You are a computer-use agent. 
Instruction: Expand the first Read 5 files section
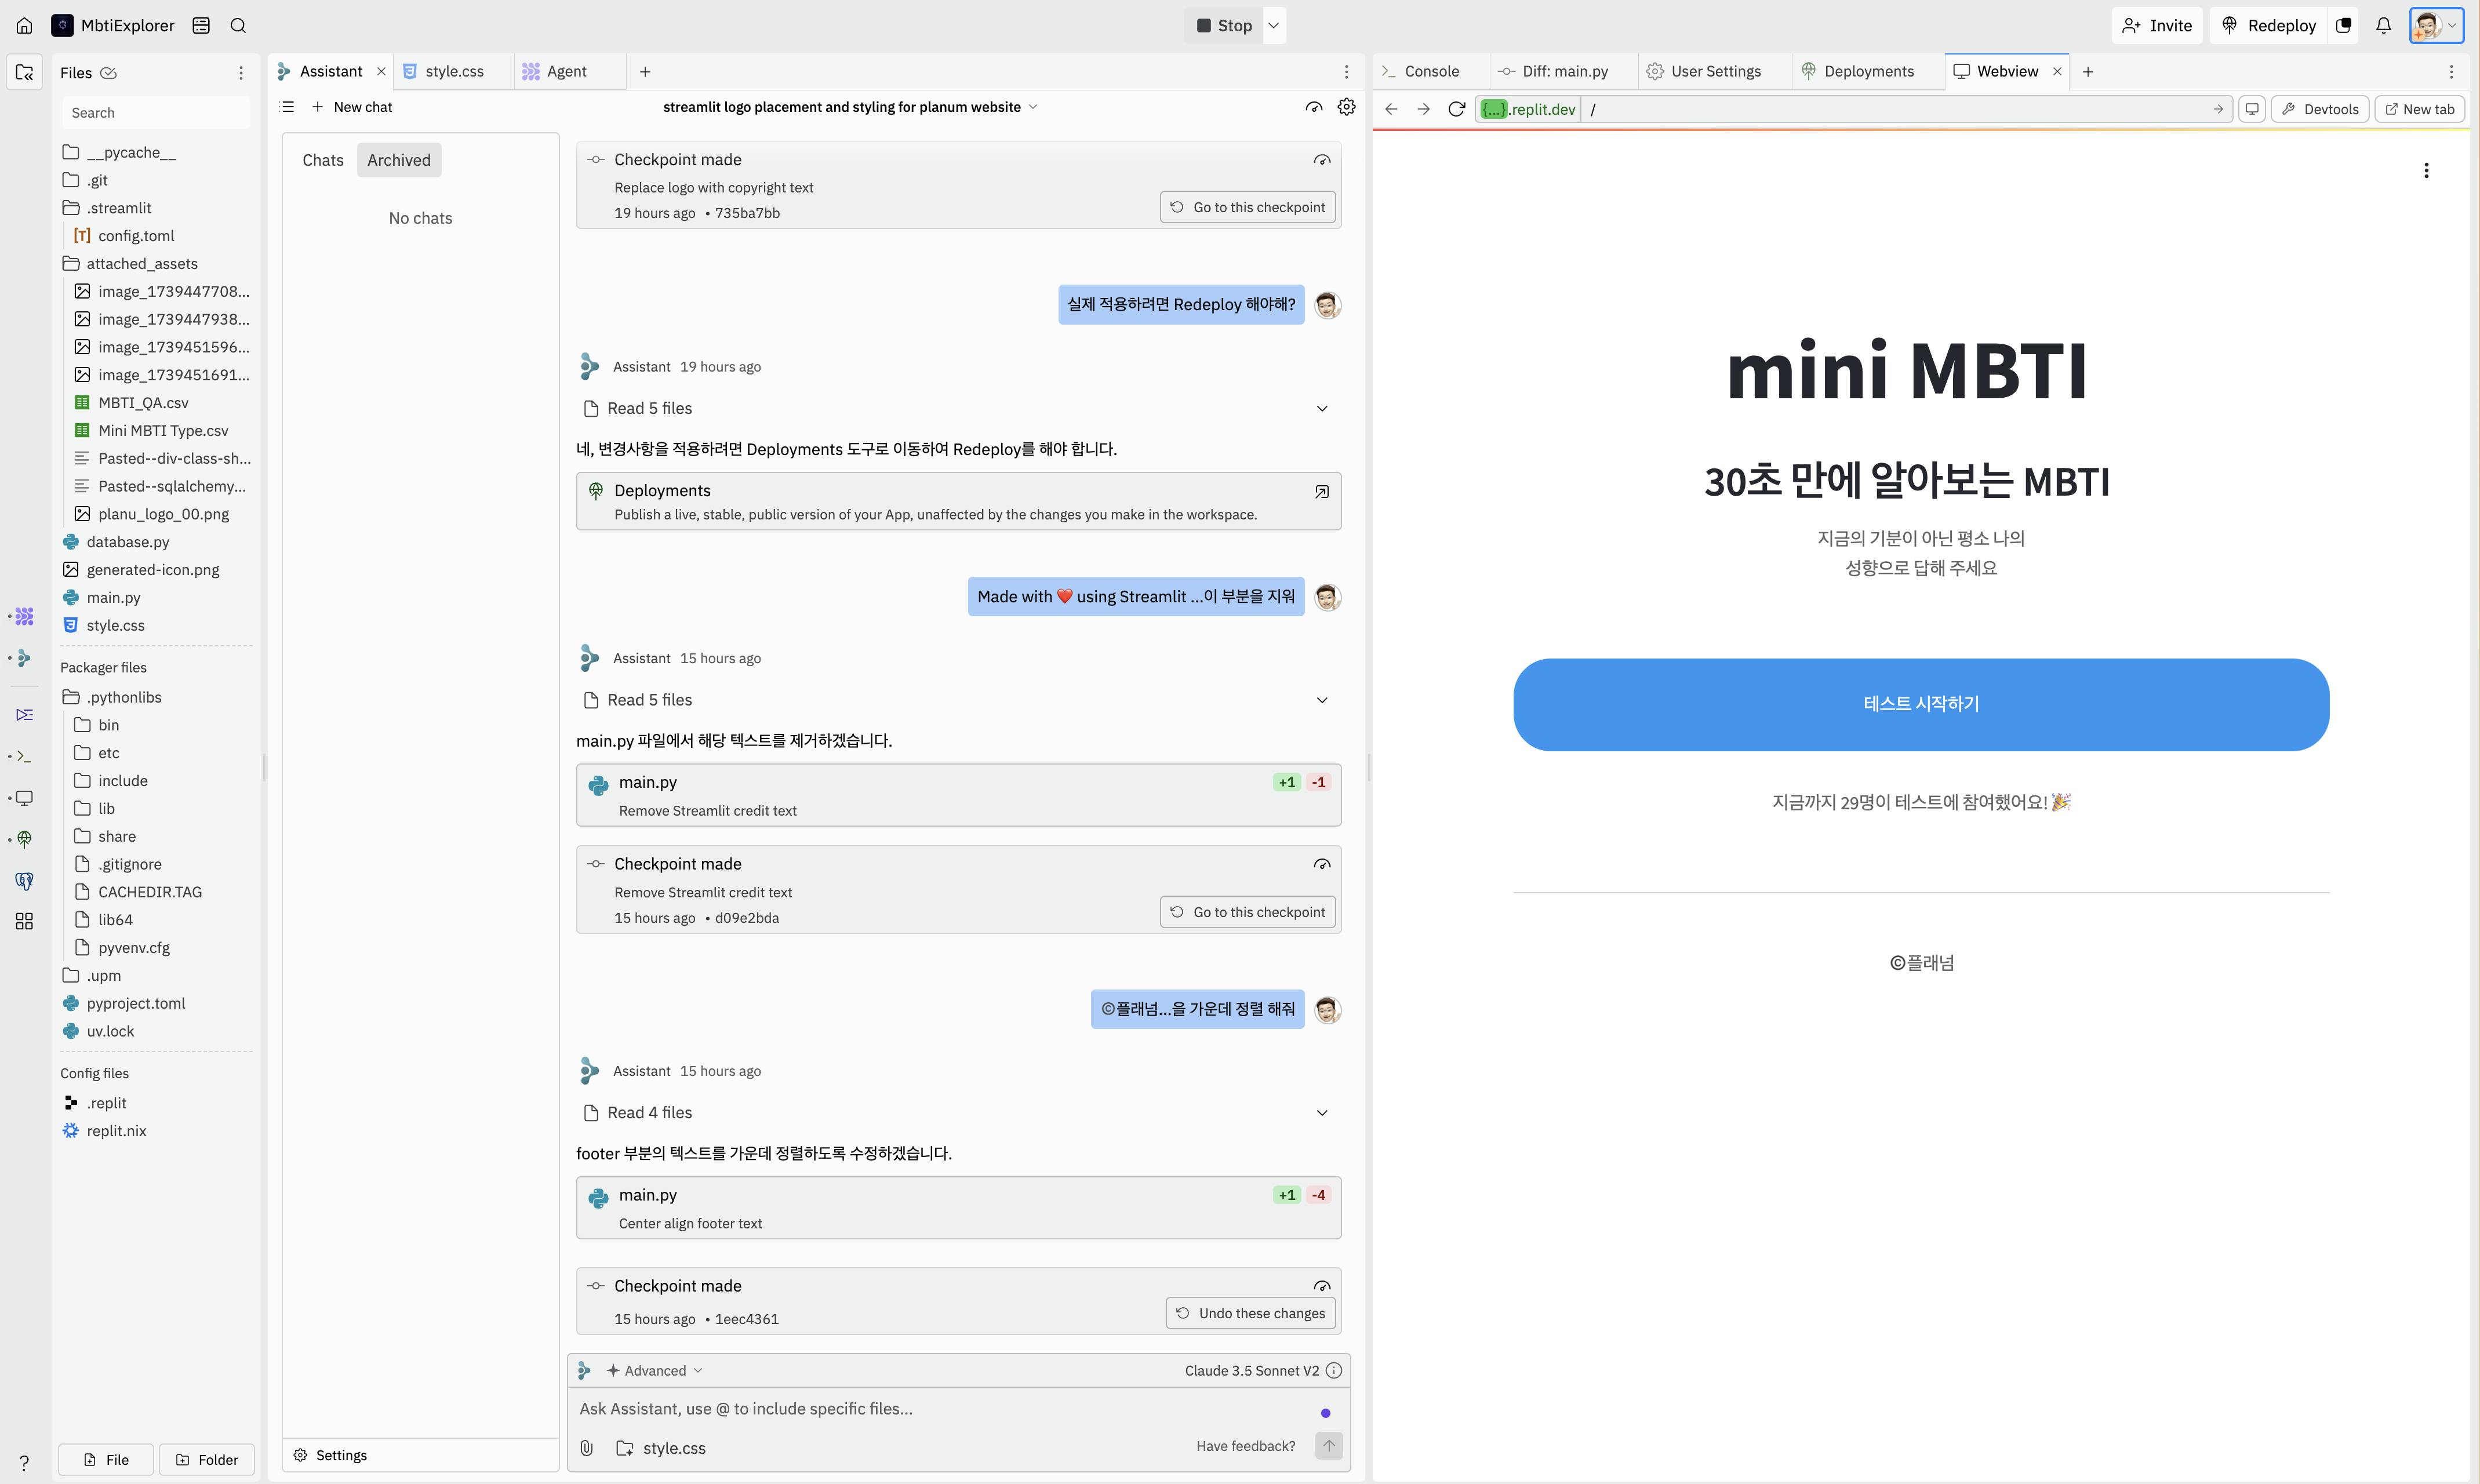1321,408
